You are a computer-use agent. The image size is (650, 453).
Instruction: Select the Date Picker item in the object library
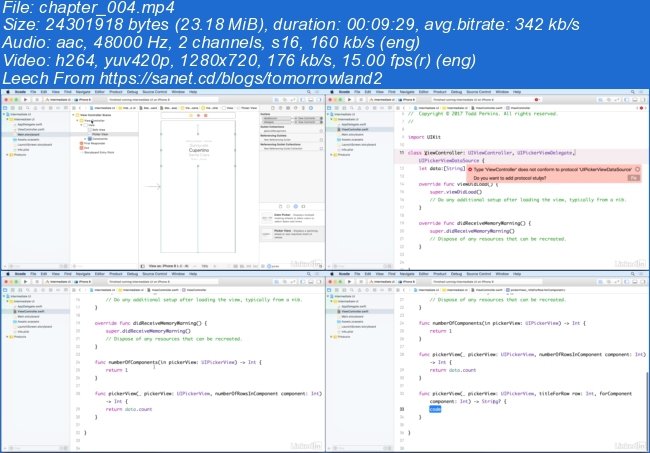click(292, 218)
